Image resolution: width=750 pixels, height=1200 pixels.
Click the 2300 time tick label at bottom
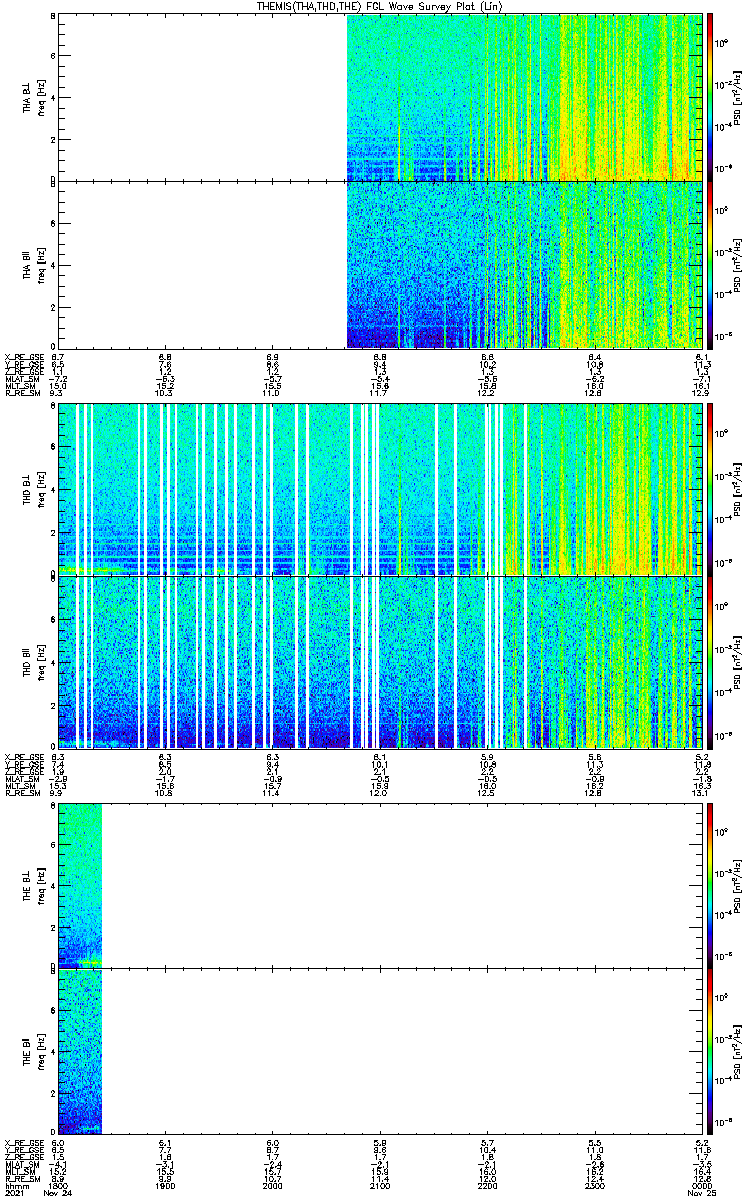click(593, 1185)
